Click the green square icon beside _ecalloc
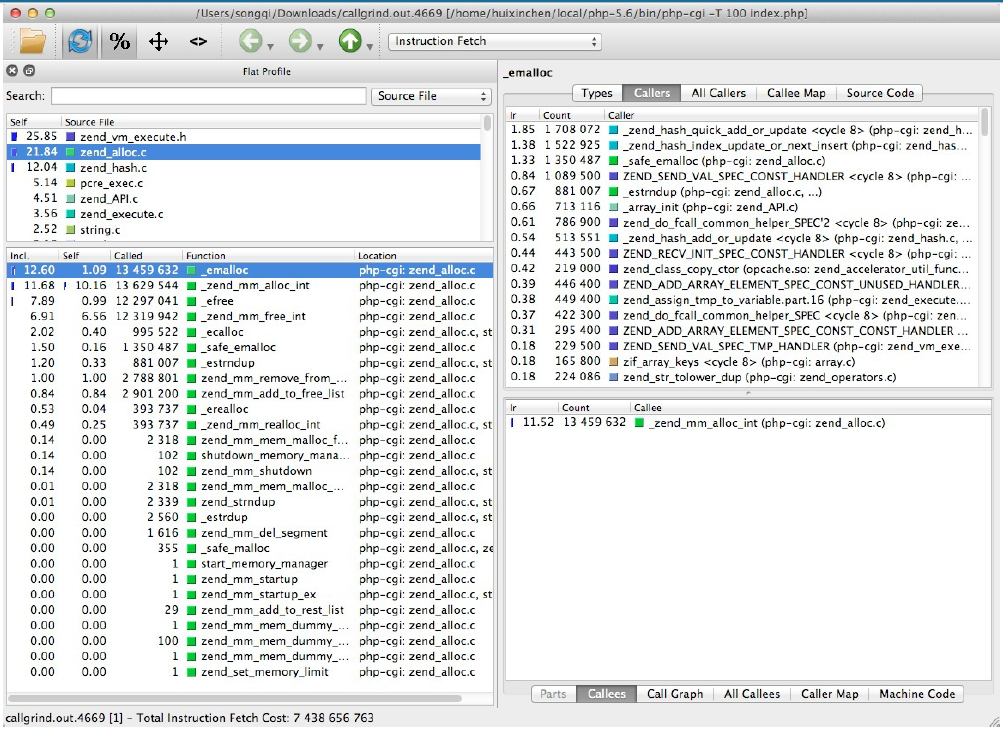Screen dimensions: 1003x729 191,332
